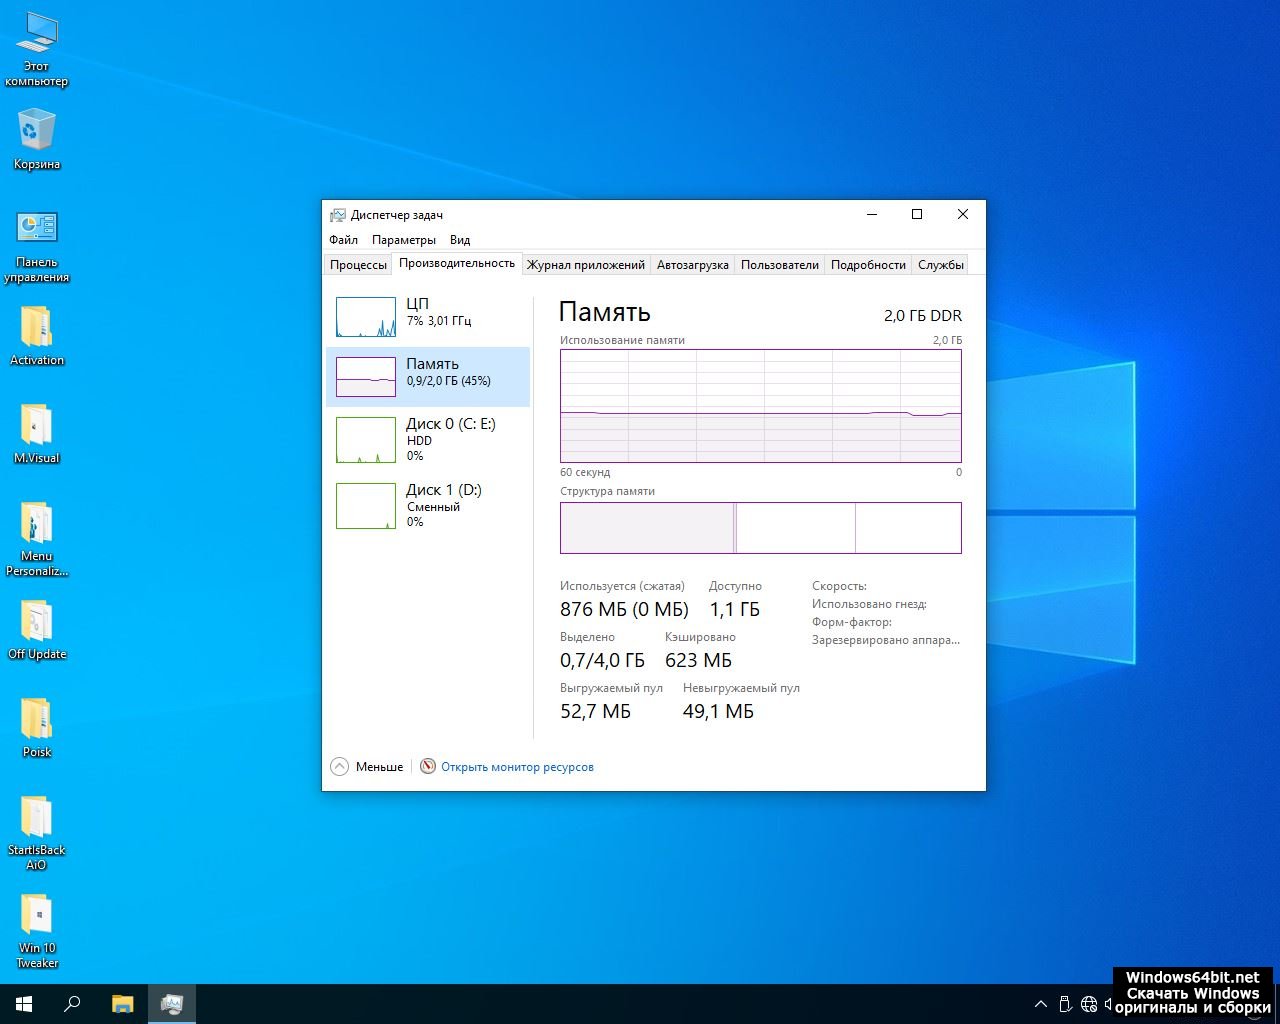Image resolution: width=1280 pixels, height=1024 pixels.
Task: Open File Explorer from the taskbar
Action: coord(122,1004)
